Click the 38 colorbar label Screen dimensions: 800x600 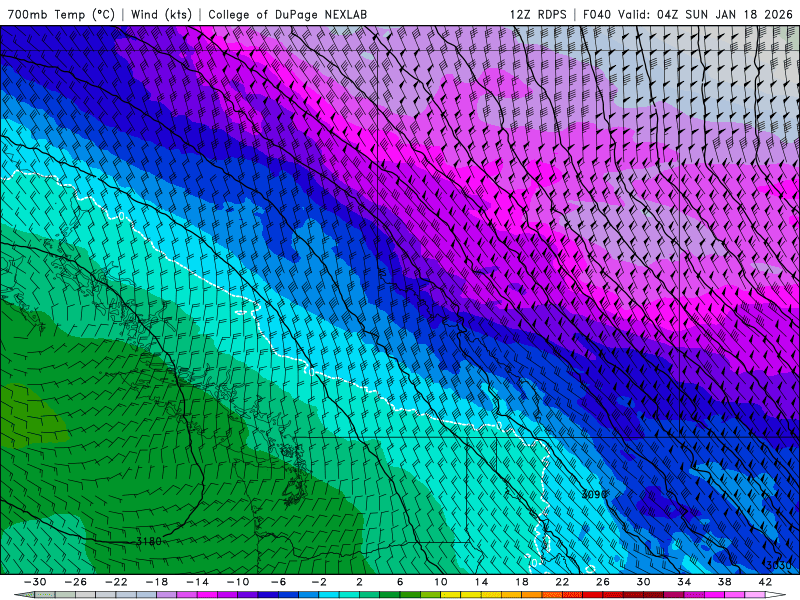[x=724, y=582]
